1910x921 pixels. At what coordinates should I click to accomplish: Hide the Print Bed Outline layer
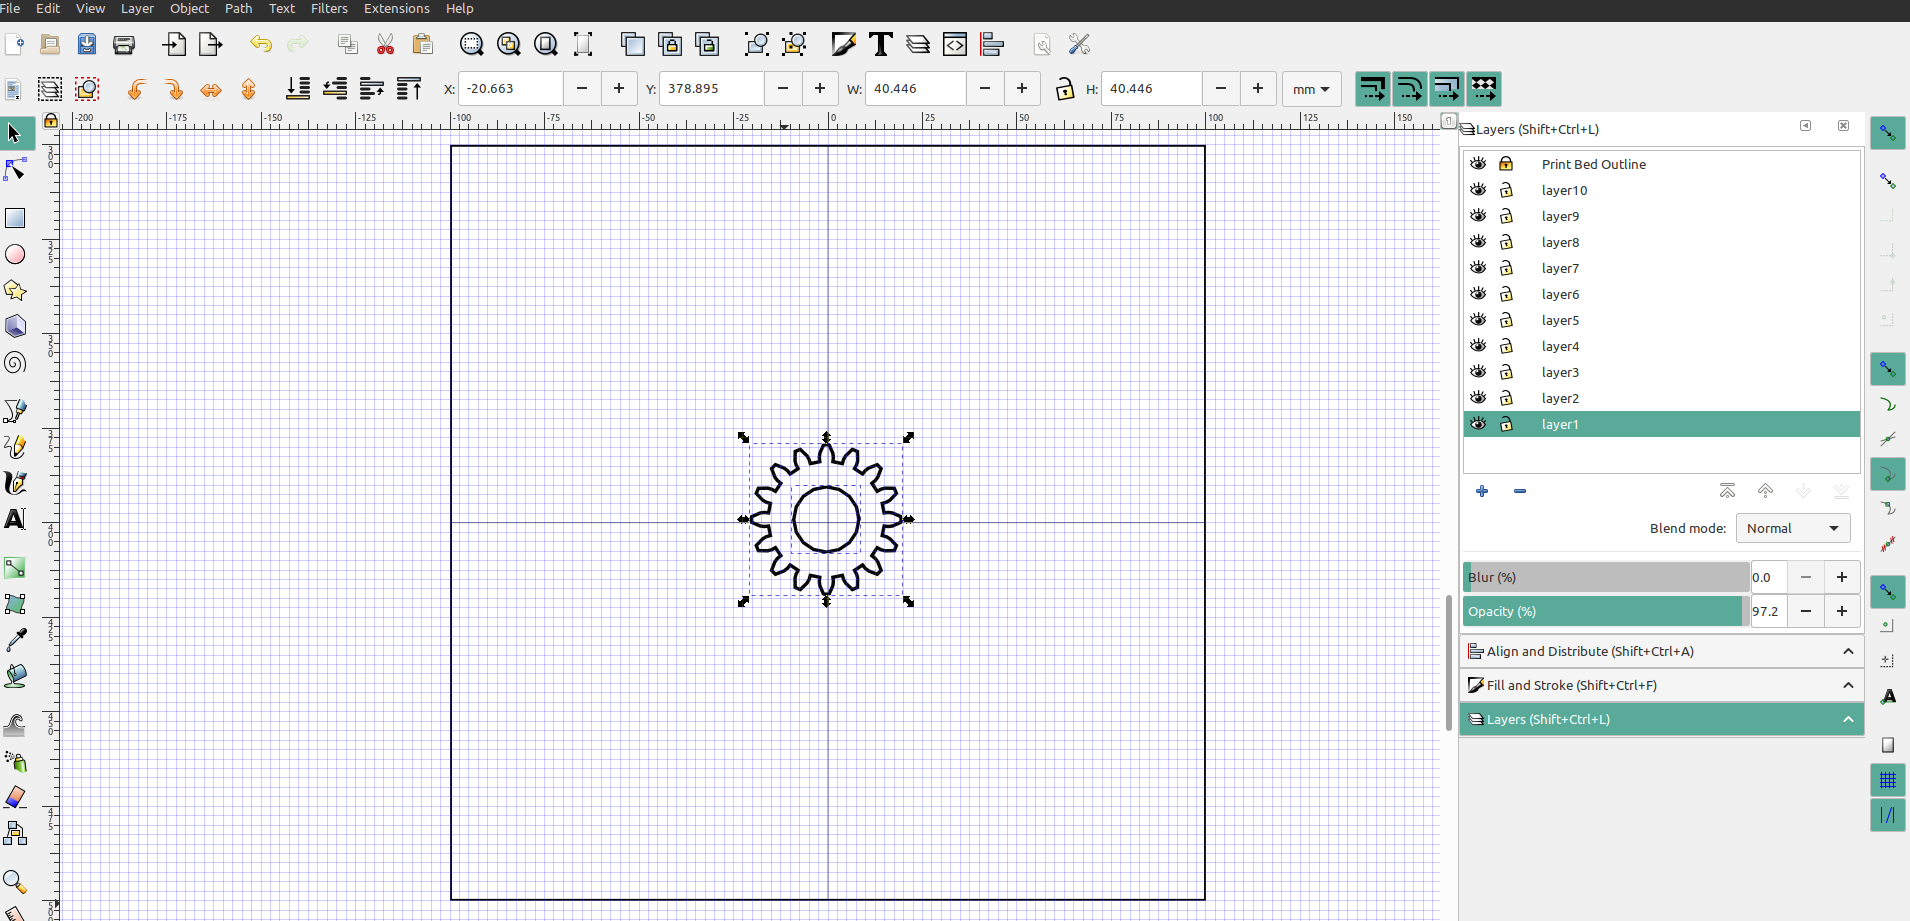1478,164
